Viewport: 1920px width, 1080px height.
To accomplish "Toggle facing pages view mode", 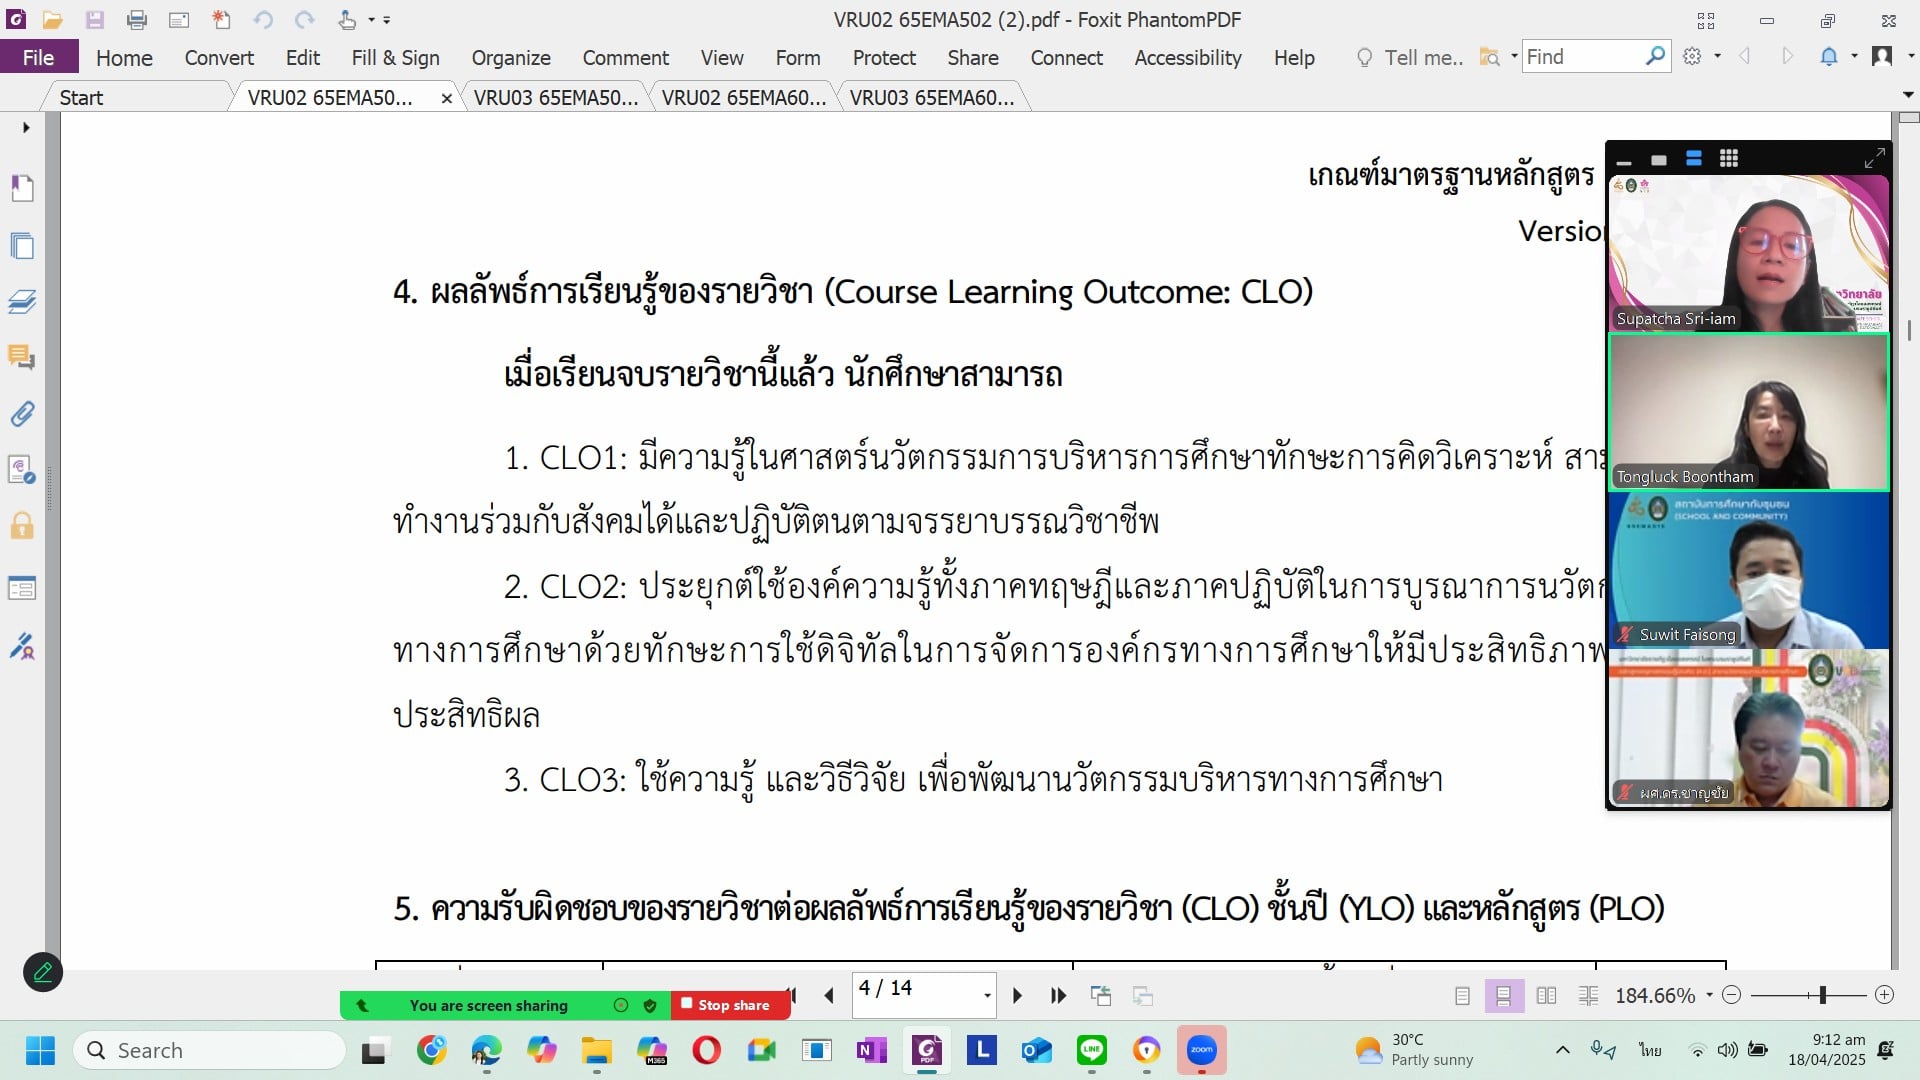I will (x=1546, y=996).
